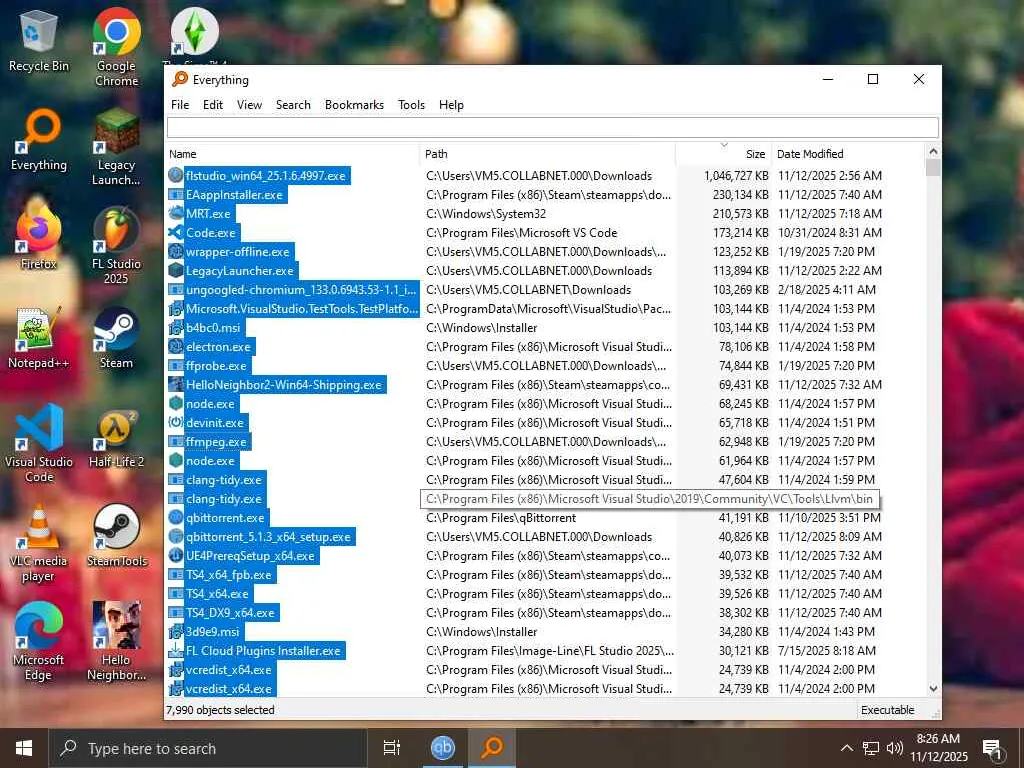Launch the Steam desktop shortcut
The width and height of the screenshot is (1024, 768).
tap(116, 338)
